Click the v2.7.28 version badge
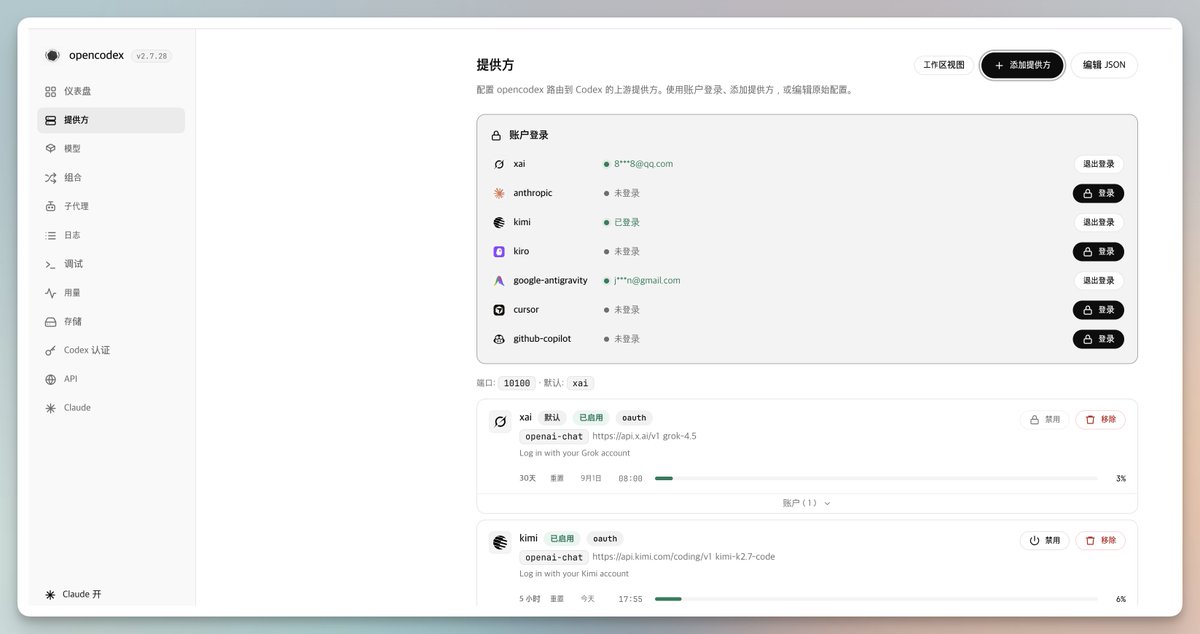 151,56
